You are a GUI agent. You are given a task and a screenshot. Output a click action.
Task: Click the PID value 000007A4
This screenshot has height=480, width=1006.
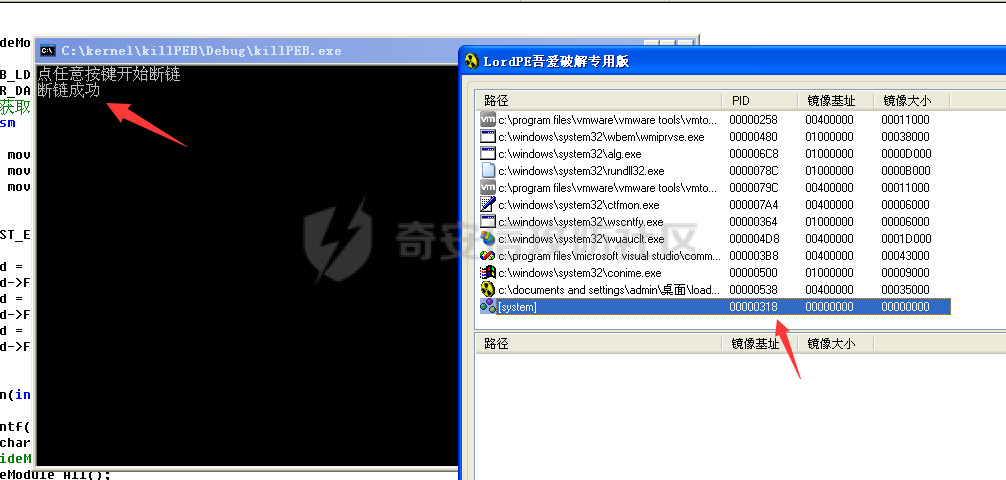(x=753, y=205)
